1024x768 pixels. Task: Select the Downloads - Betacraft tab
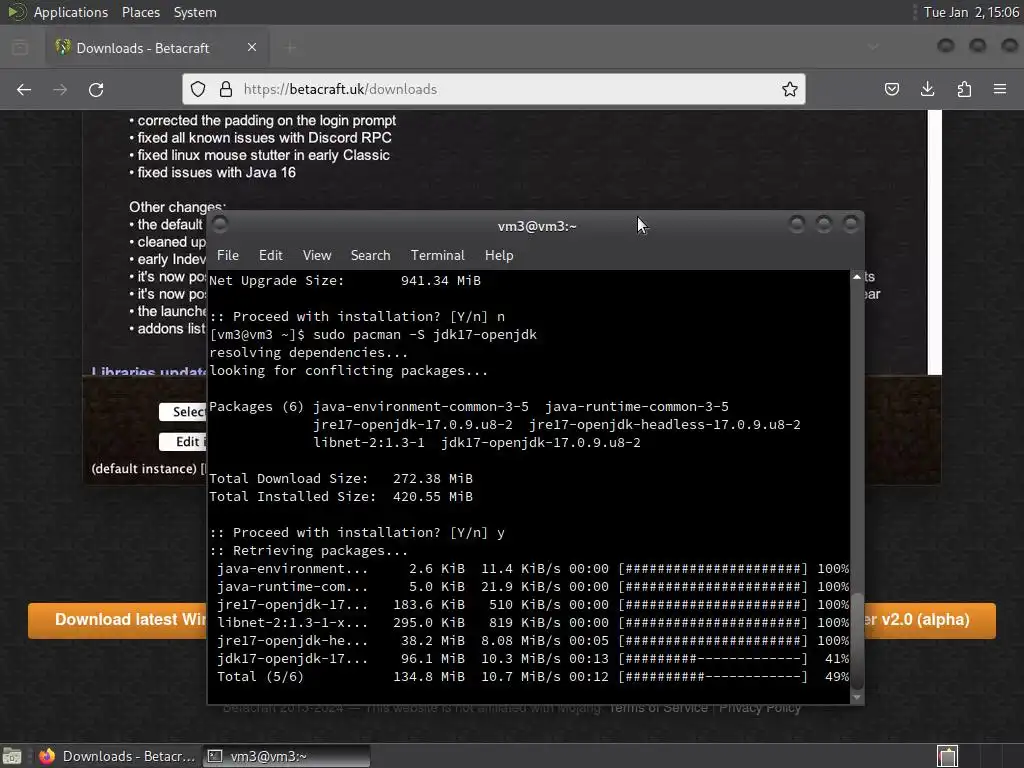coord(157,47)
